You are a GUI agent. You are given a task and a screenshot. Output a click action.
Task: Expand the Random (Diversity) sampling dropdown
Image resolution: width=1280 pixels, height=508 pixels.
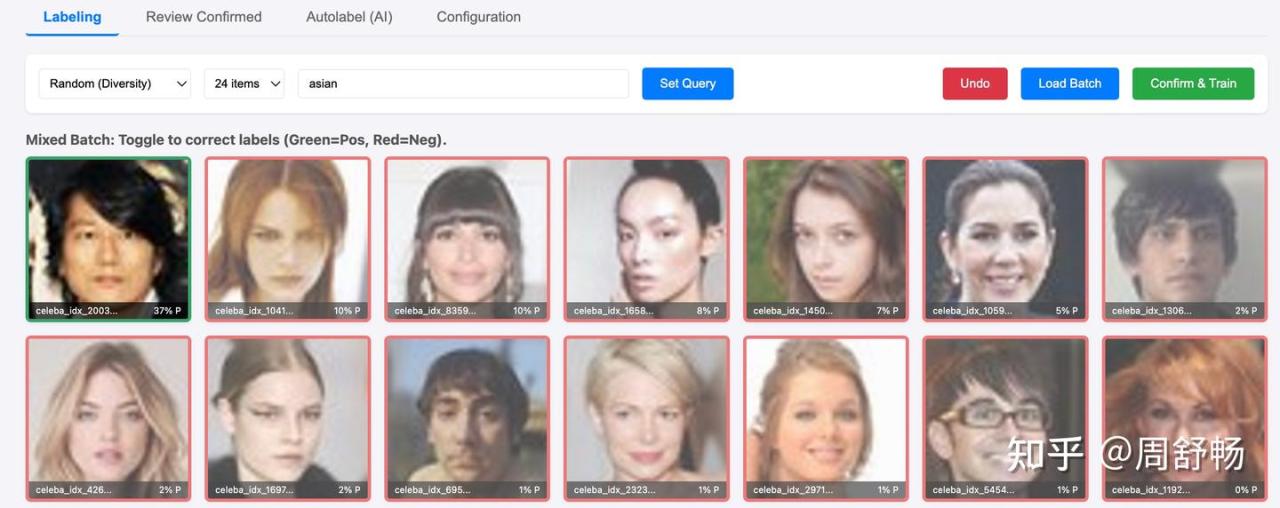[115, 84]
